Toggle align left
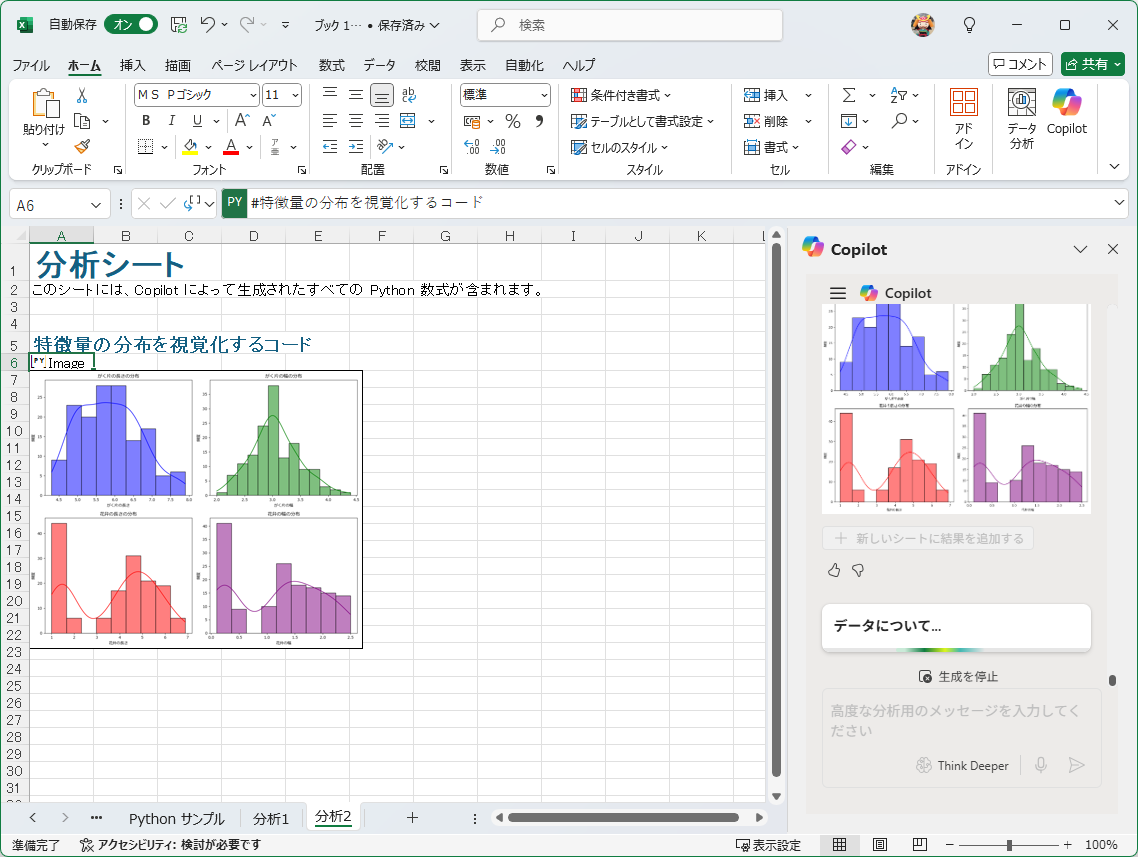 329,120
